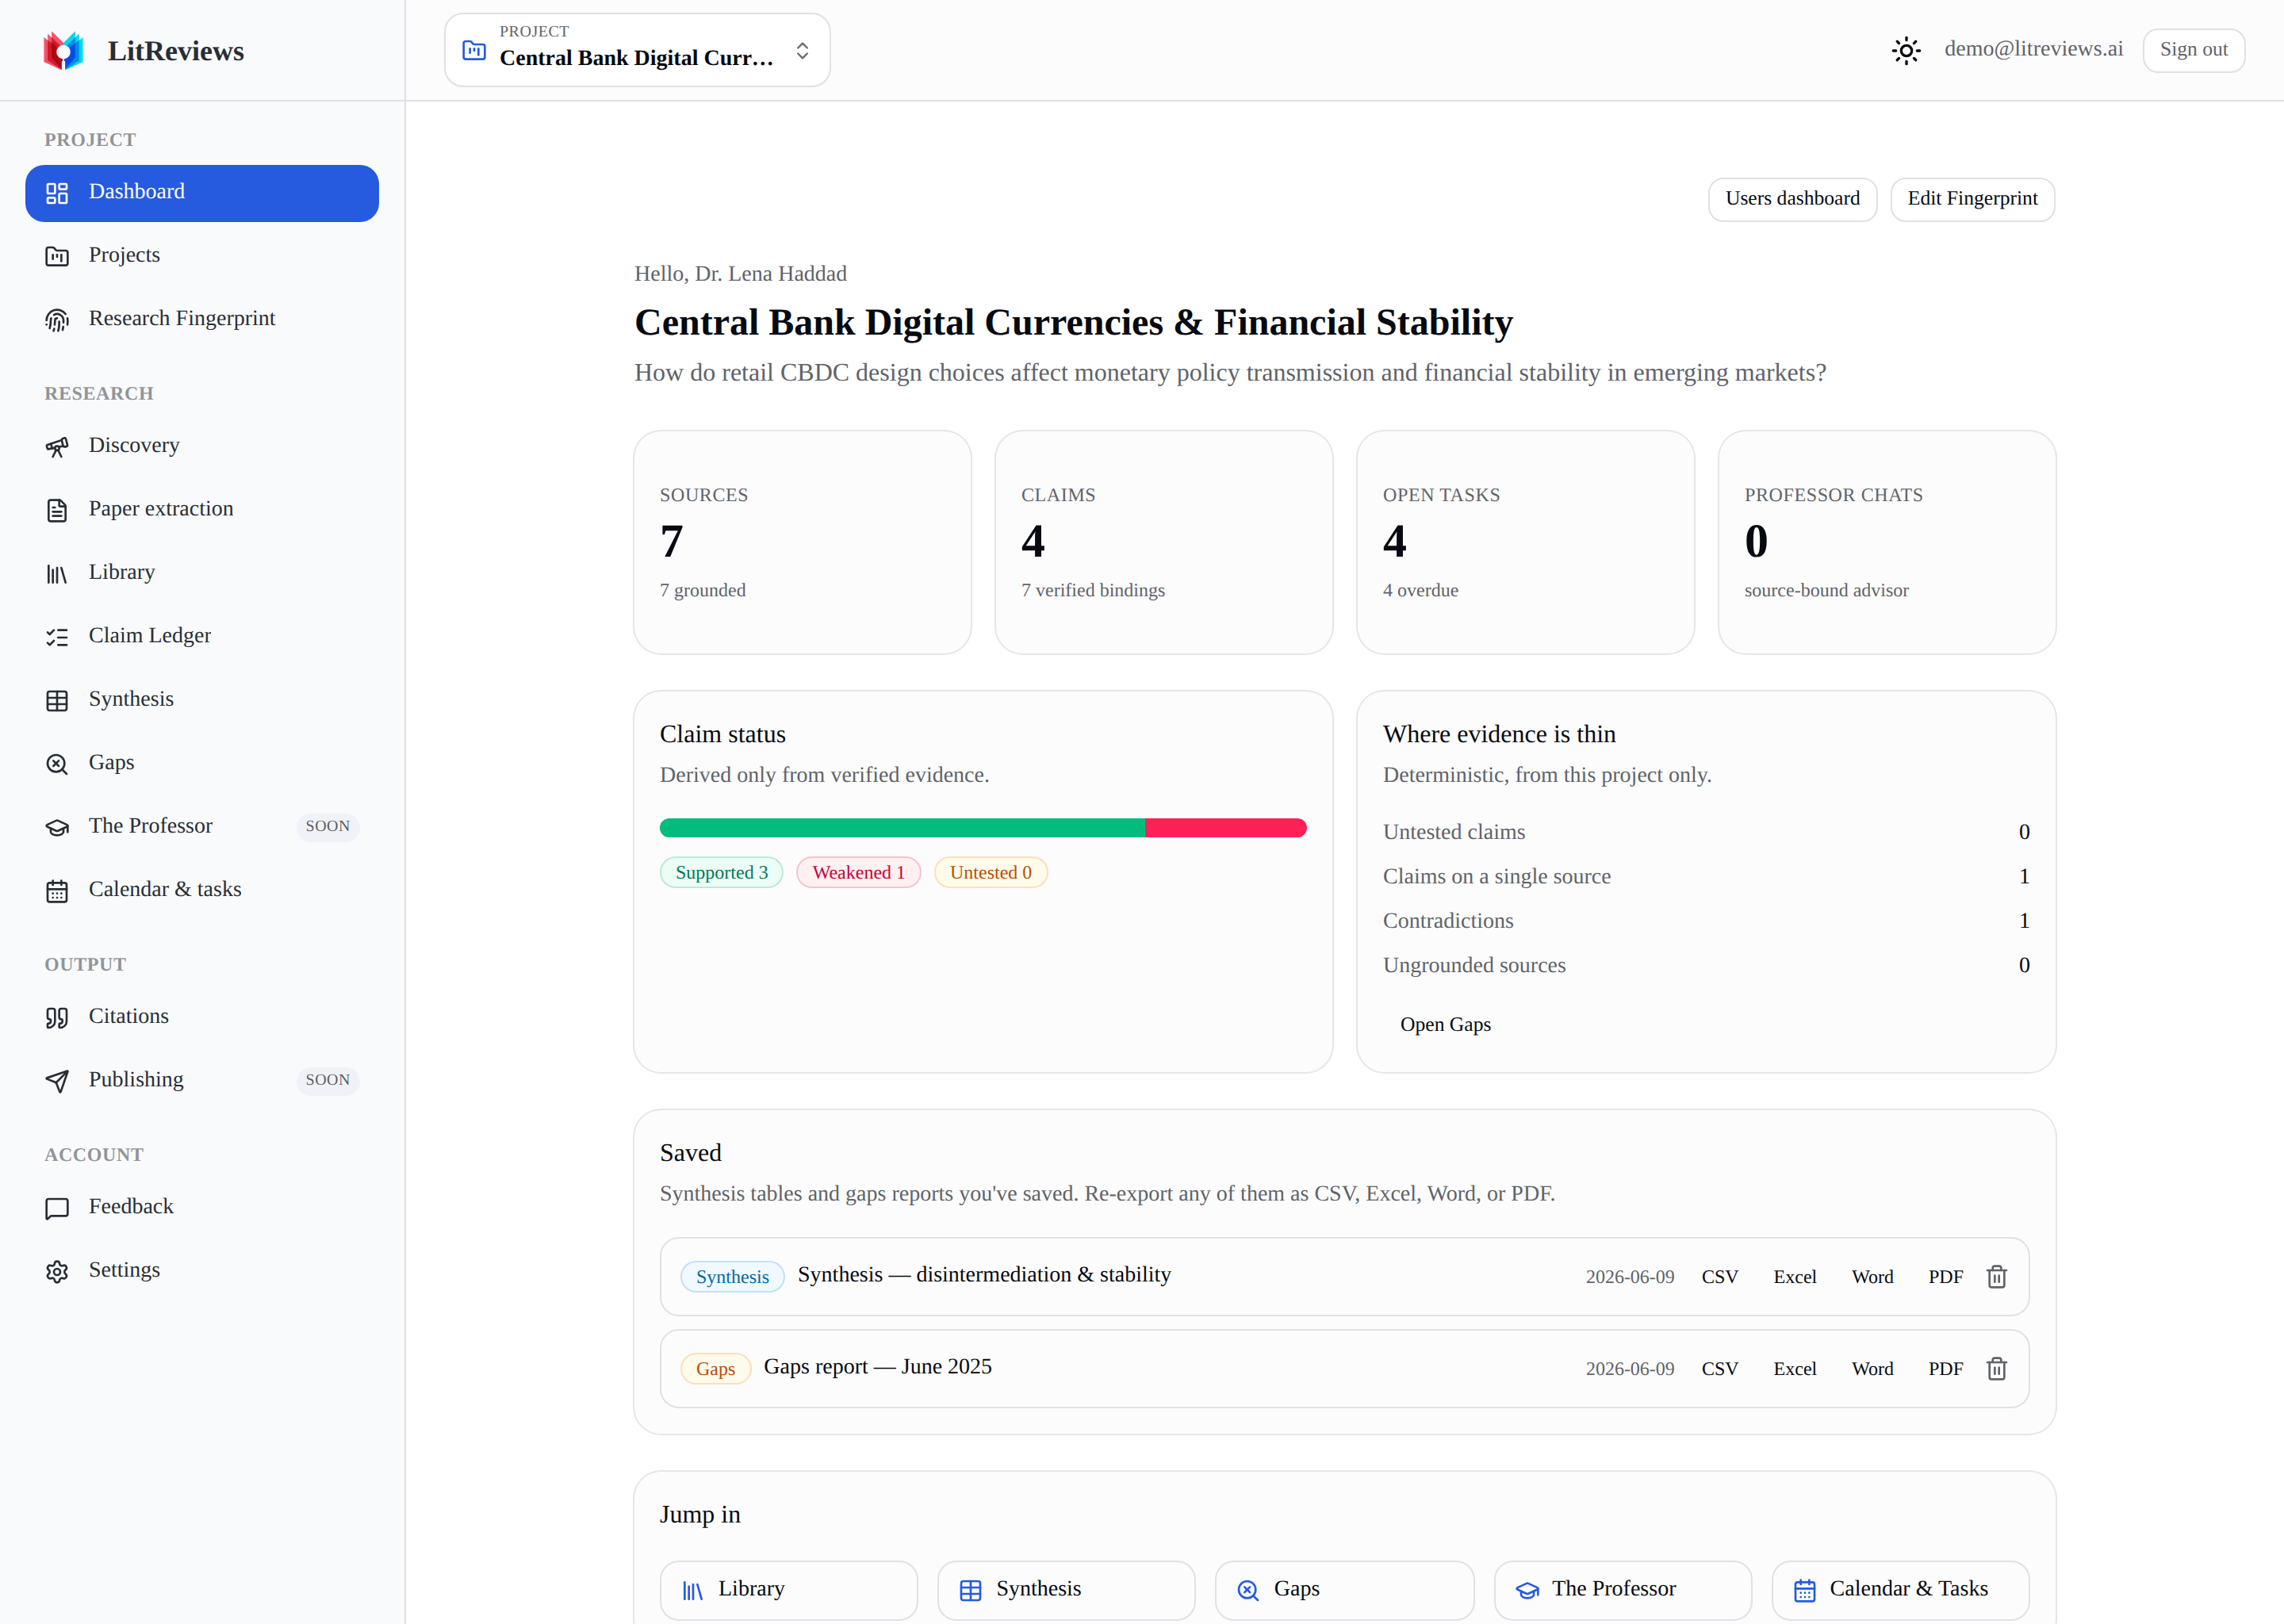Click the Open Gaps button
The height and width of the screenshot is (1624, 2284).
pyautogui.click(x=1445, y=1025)
